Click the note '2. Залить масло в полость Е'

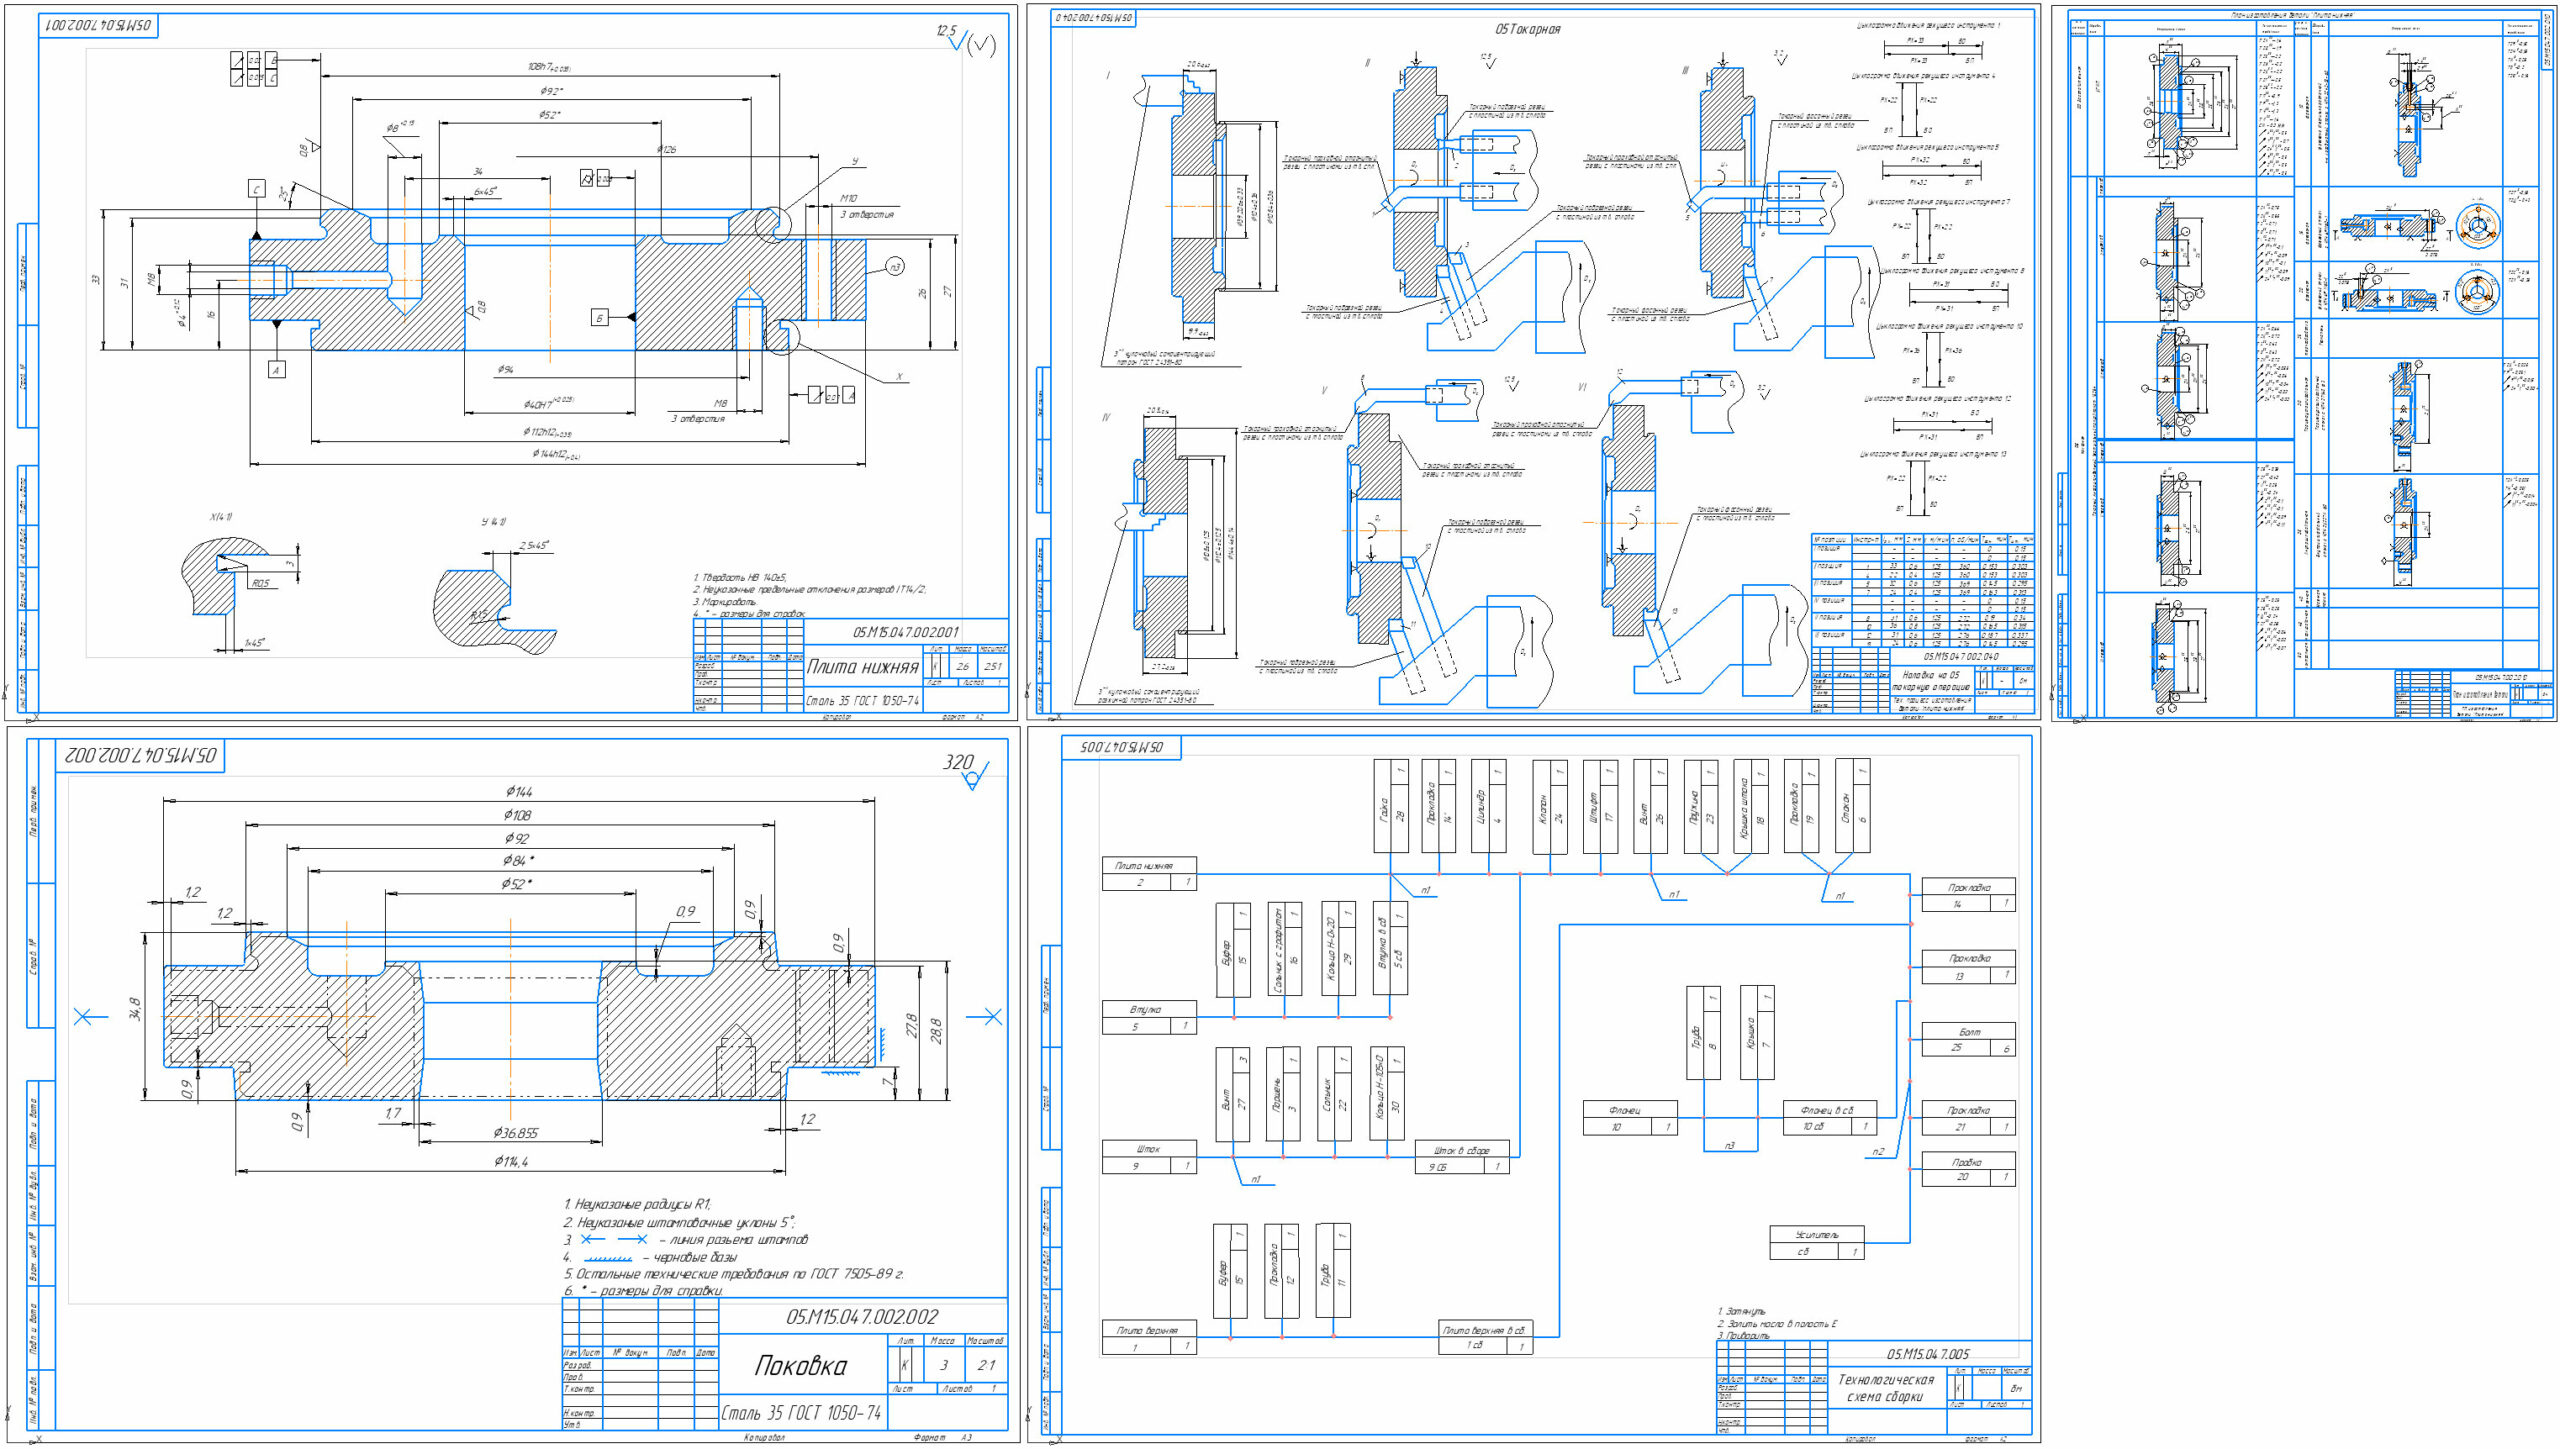[1777, 1323]
